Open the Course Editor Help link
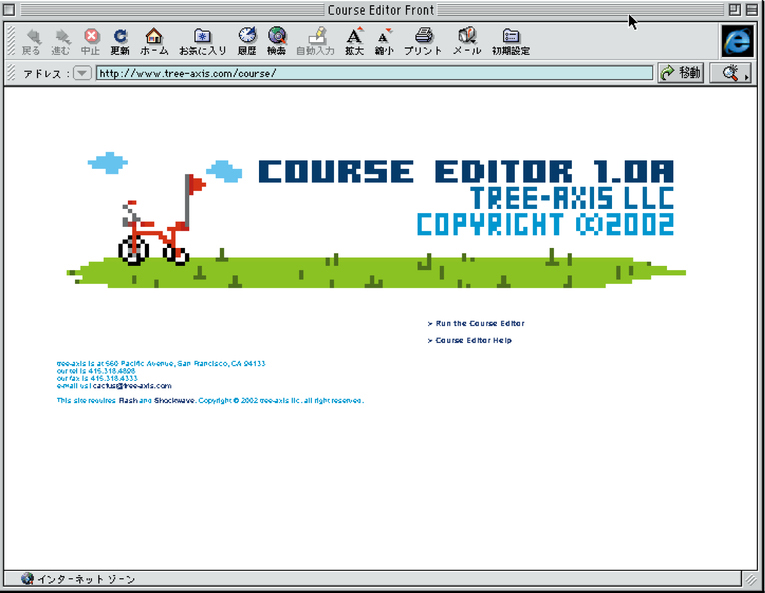Viewport: 765px width, 593px height. [x=473, y=341]
